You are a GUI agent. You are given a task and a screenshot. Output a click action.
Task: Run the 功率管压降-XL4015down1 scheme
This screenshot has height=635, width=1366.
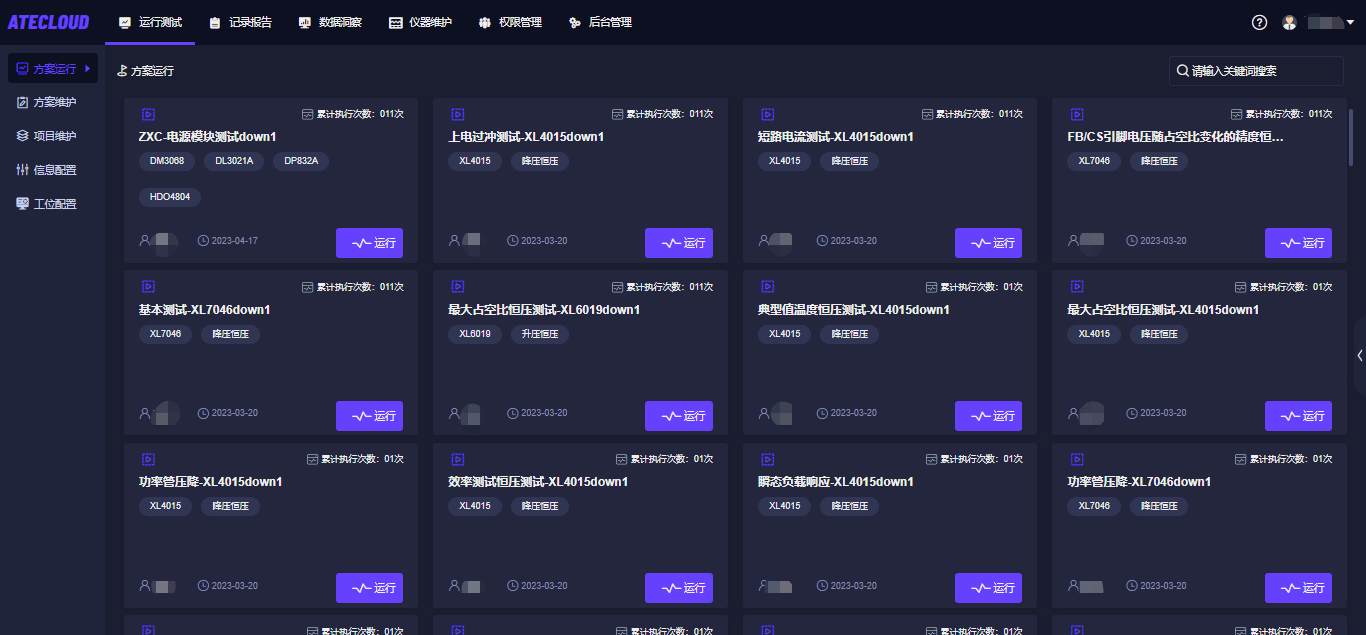(x=369, y=588)
